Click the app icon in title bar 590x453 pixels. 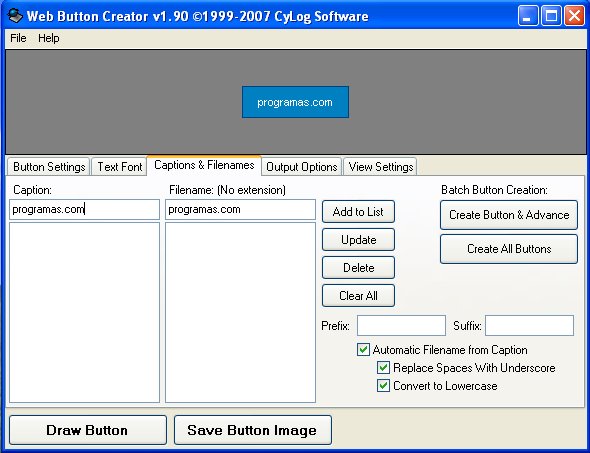15,15
